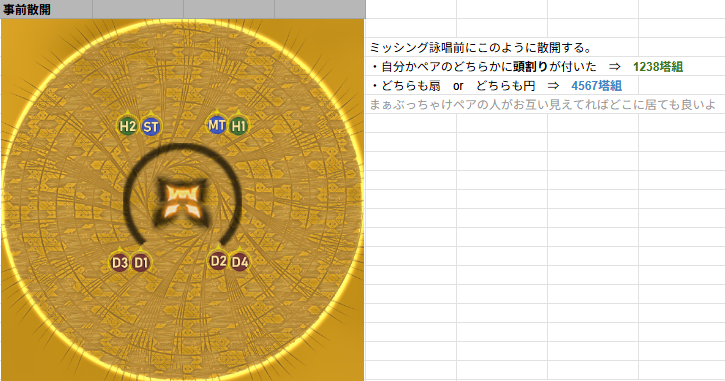This screenshot has width=725, height=381.
Task: Click the D1 DPS marker icon
Action: point(141,263)
